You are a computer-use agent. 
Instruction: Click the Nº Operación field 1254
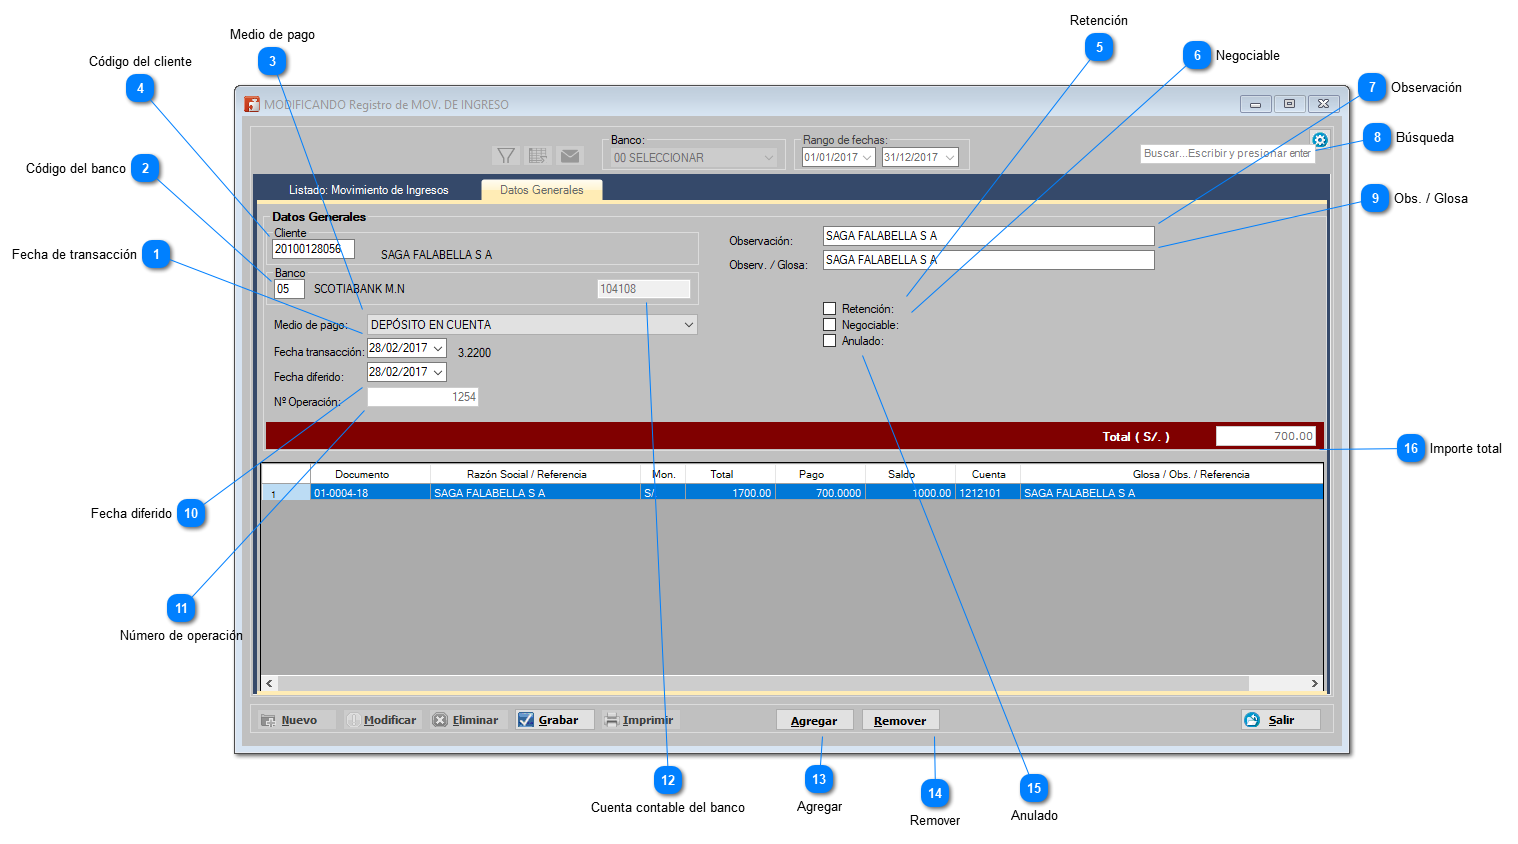pyautogui.click(x=423, y=397)
